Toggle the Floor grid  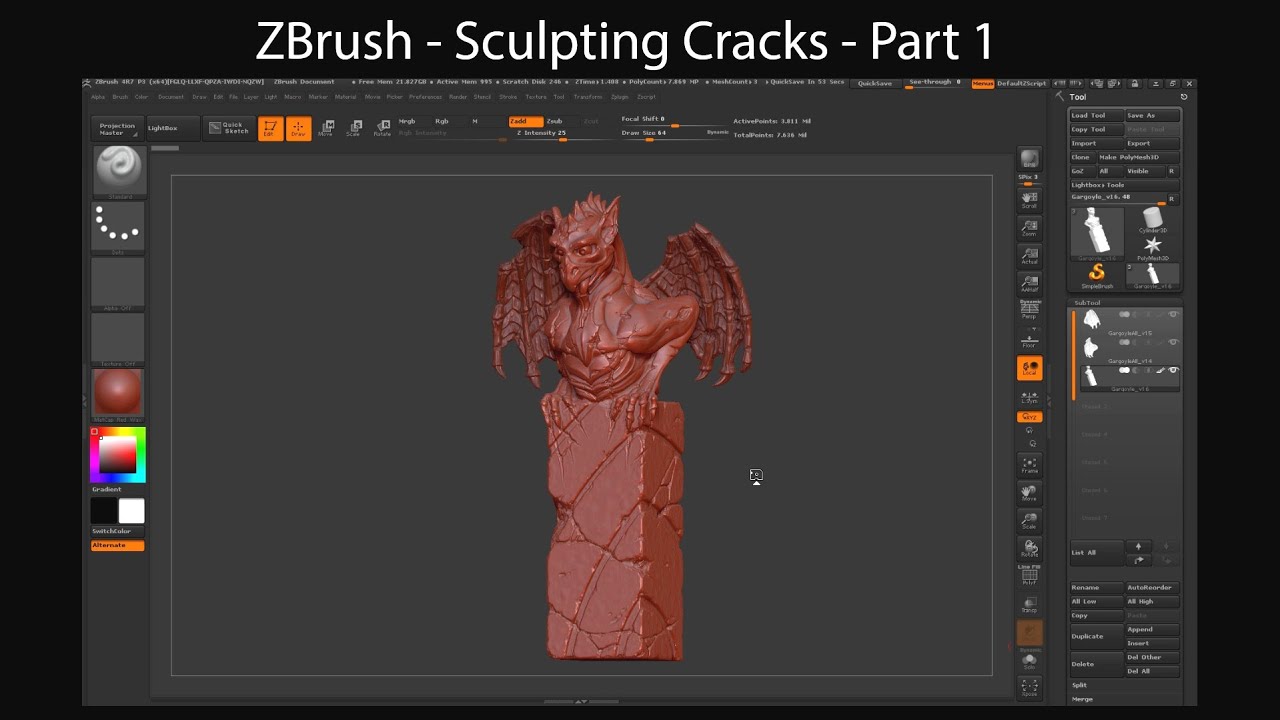point(1029,340)
